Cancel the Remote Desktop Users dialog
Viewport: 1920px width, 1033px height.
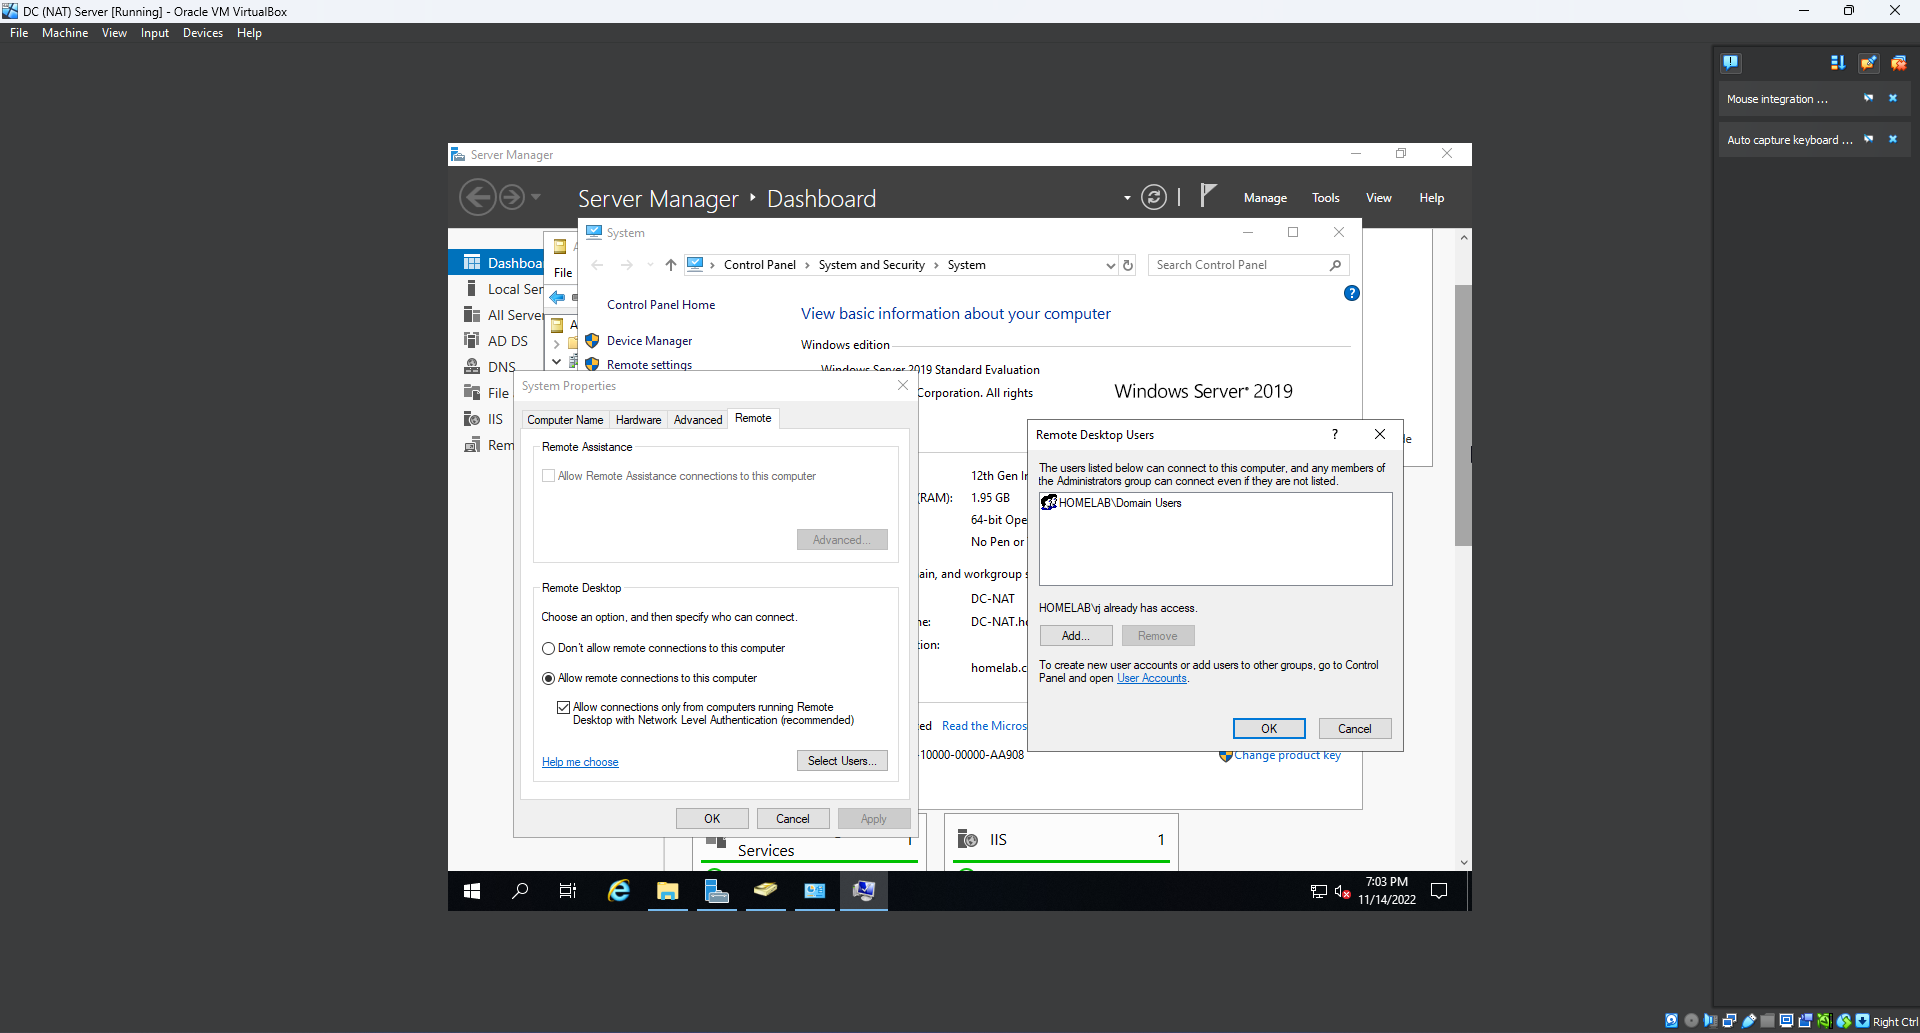(1355, 729)
